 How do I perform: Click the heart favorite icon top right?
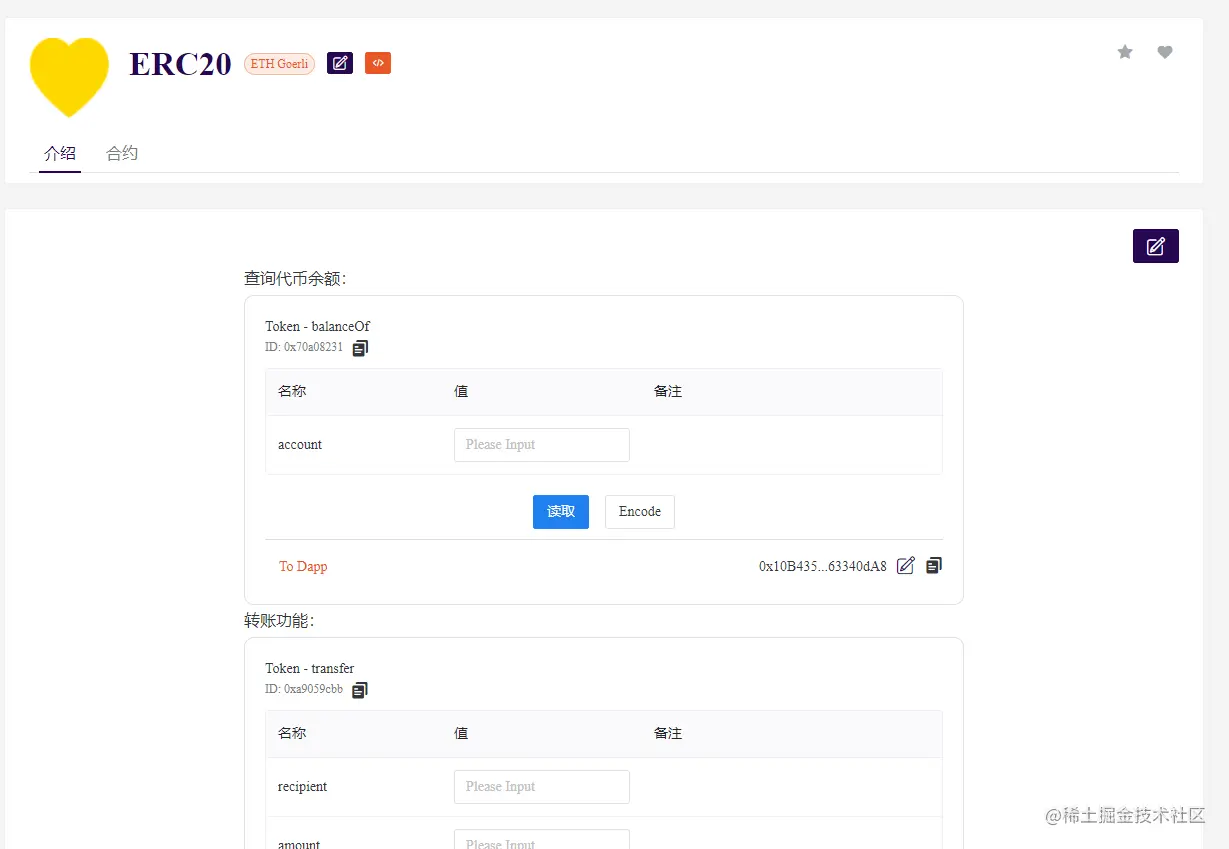click(1164, 51)
